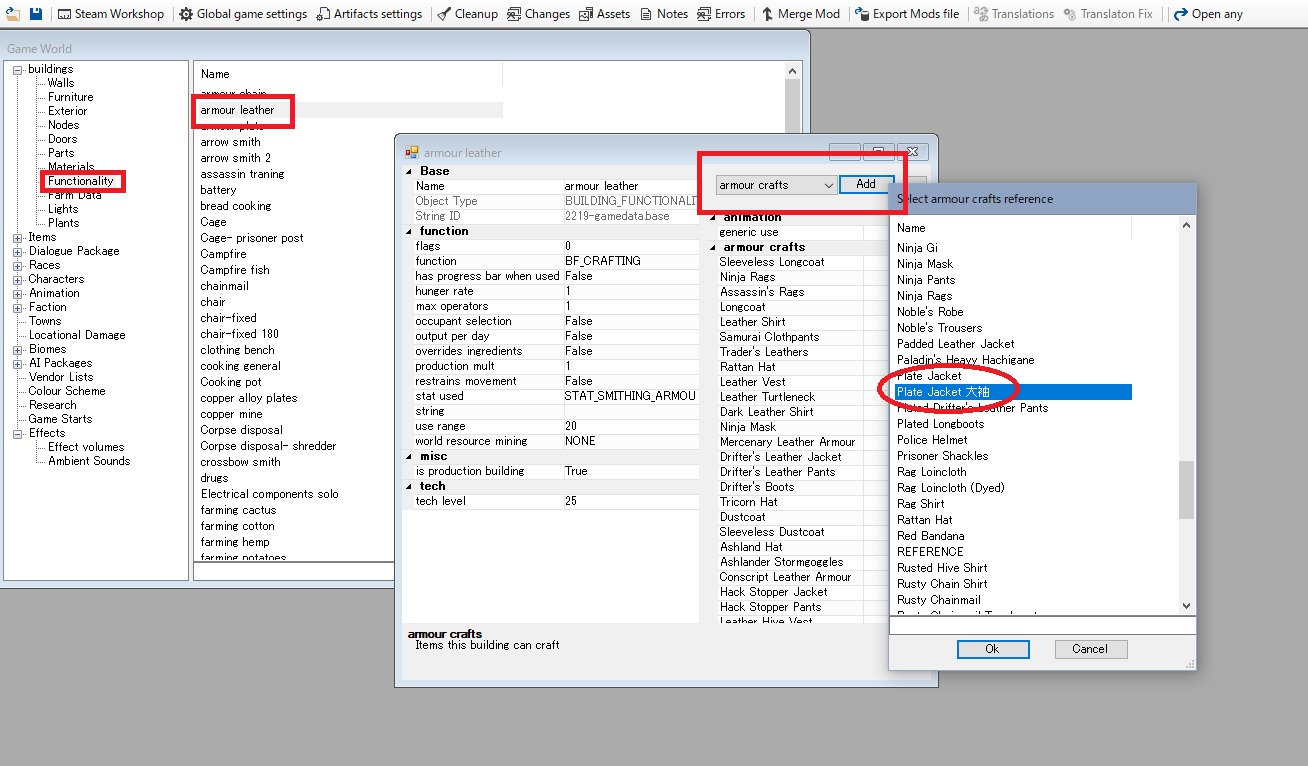Click the Name column header in reference dialog
Screen dimensions: 1308x766
[1011, 228]
